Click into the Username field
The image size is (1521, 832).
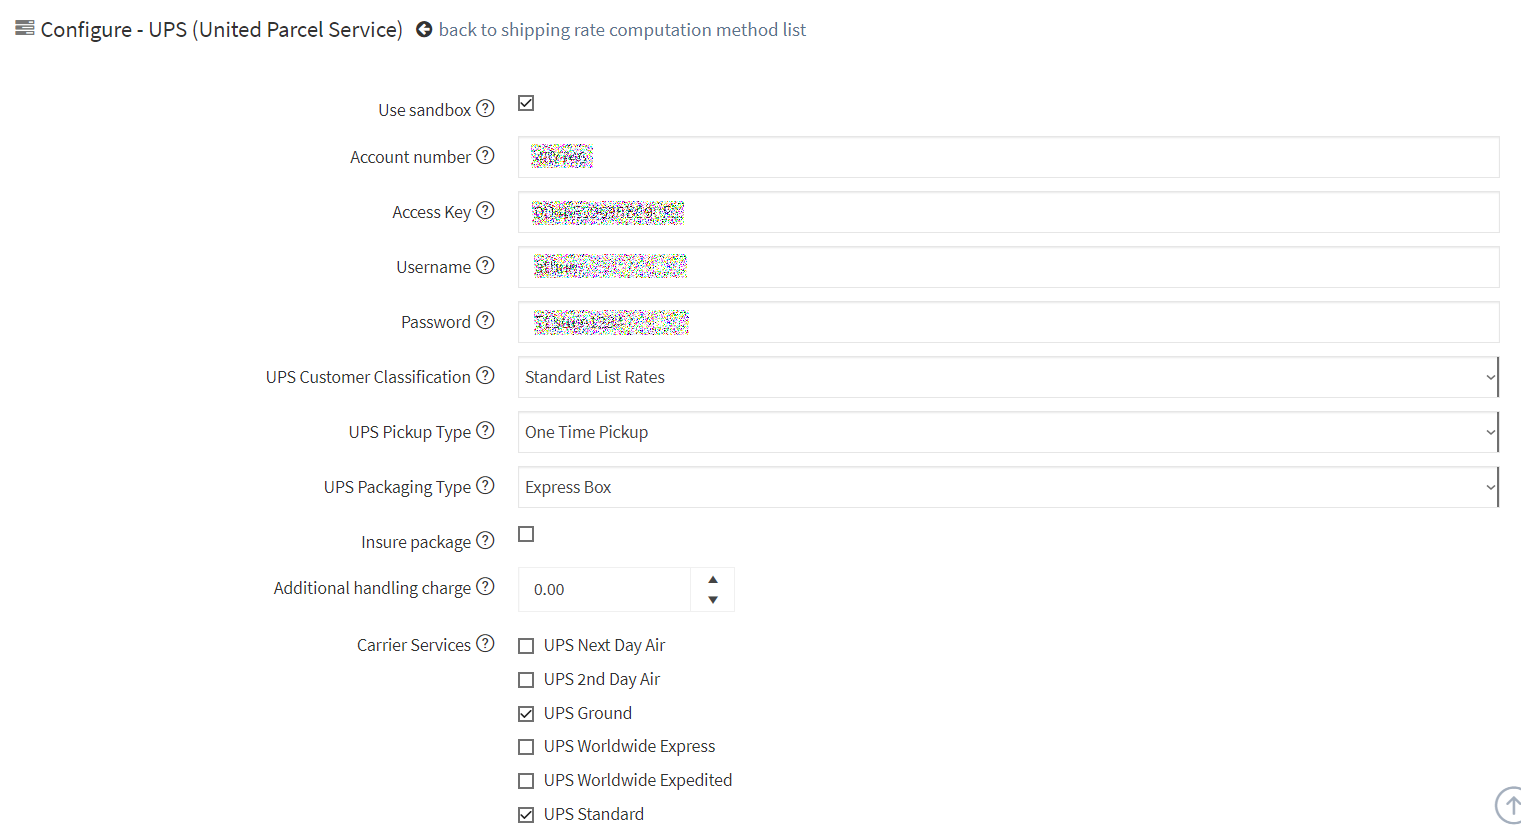[x=1008, y=267]
